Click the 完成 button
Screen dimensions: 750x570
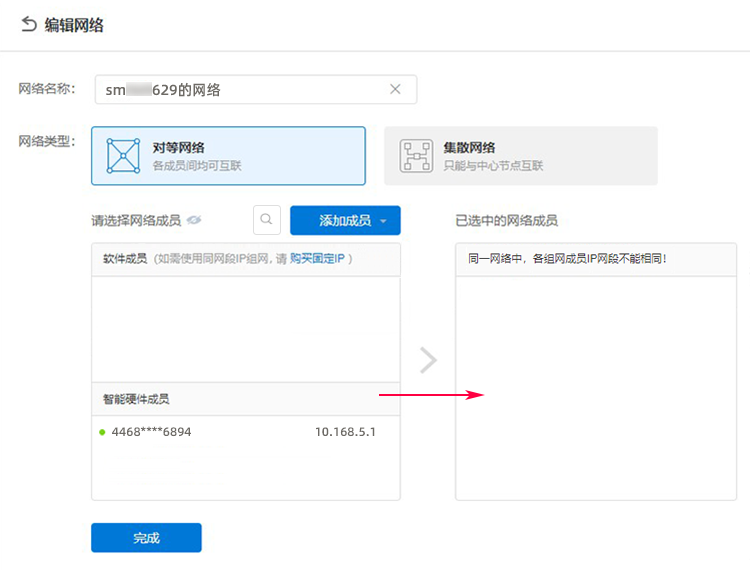tap(146, 537)
